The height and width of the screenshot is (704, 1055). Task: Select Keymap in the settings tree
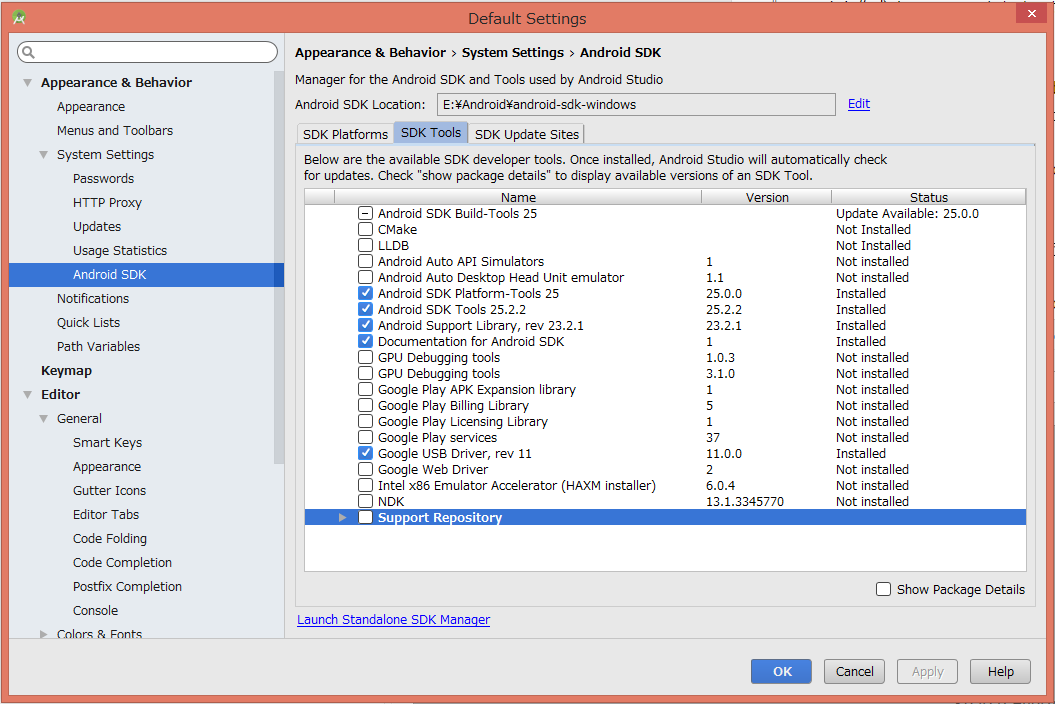tap(66, 370)
